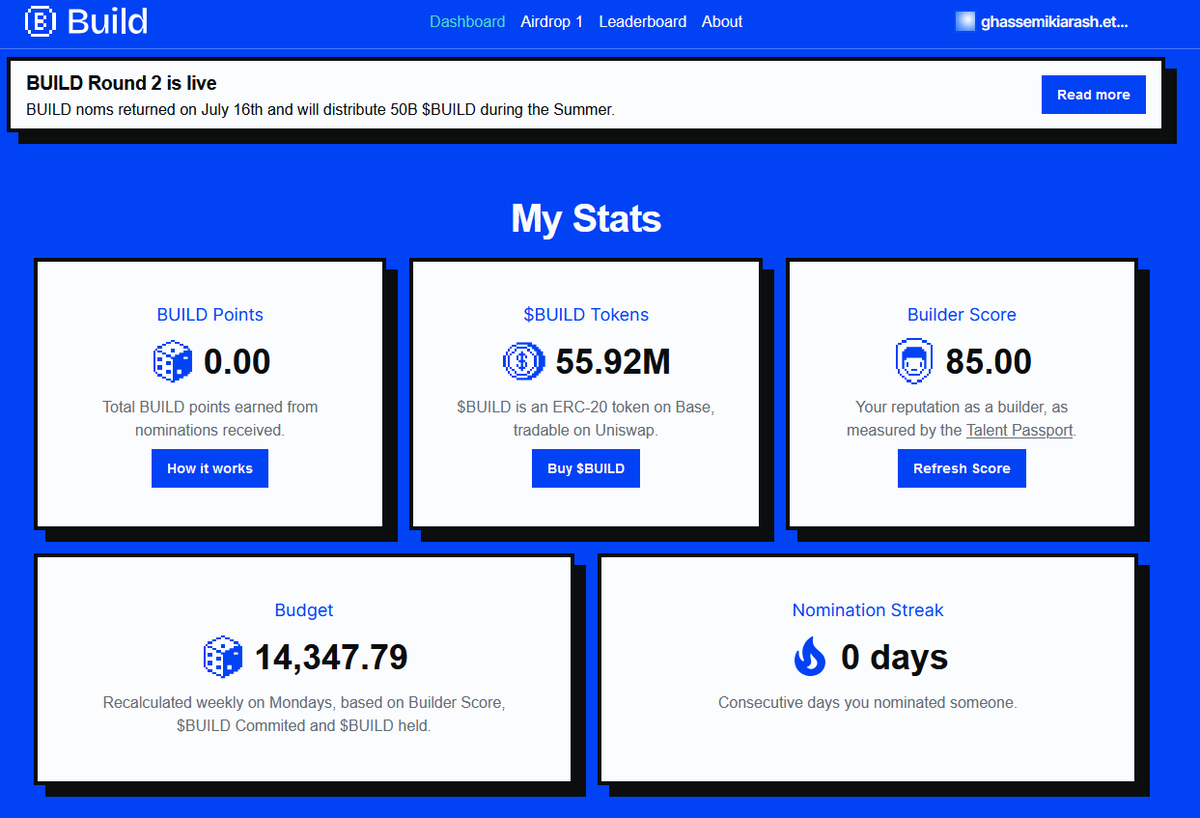Go to the Airdrop 1 page
1200x818 pixels.
(552, 21)
